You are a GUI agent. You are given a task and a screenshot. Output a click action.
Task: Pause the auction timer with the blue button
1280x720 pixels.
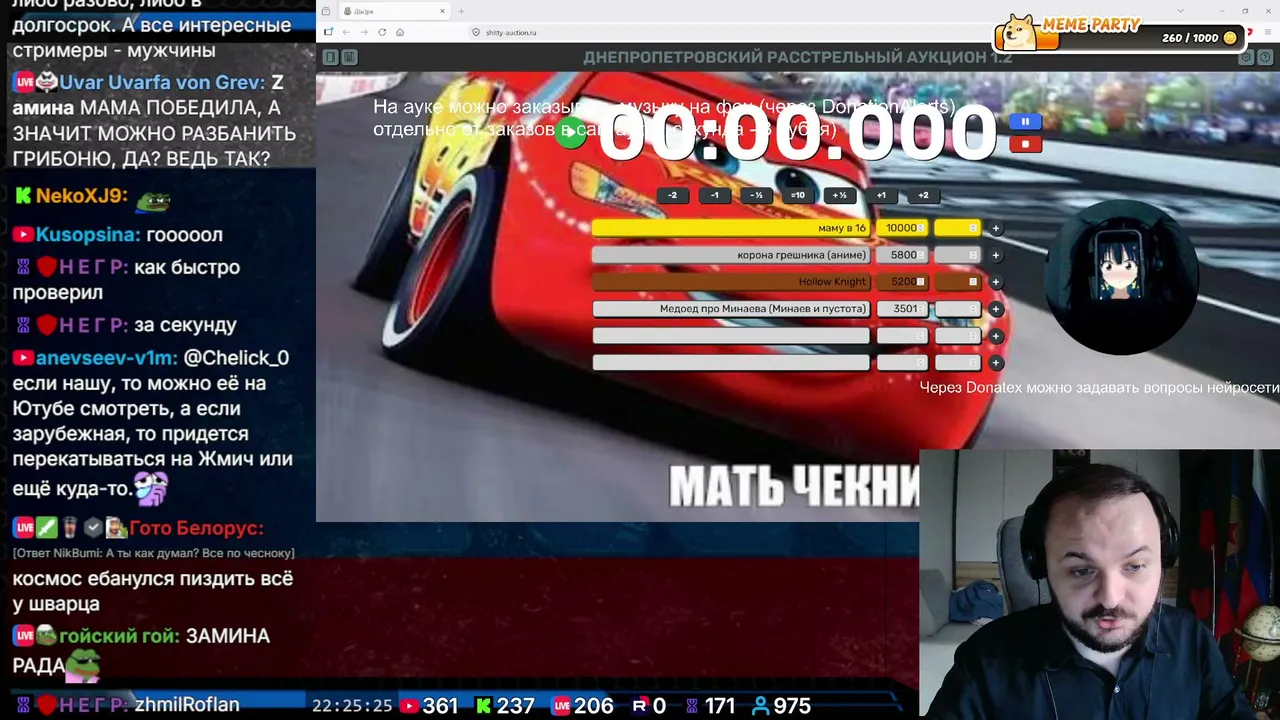(1025, 122)
